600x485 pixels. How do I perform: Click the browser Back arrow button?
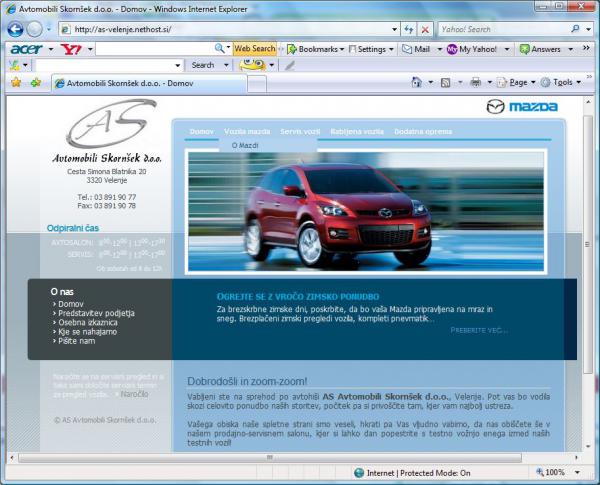[15, 30]
